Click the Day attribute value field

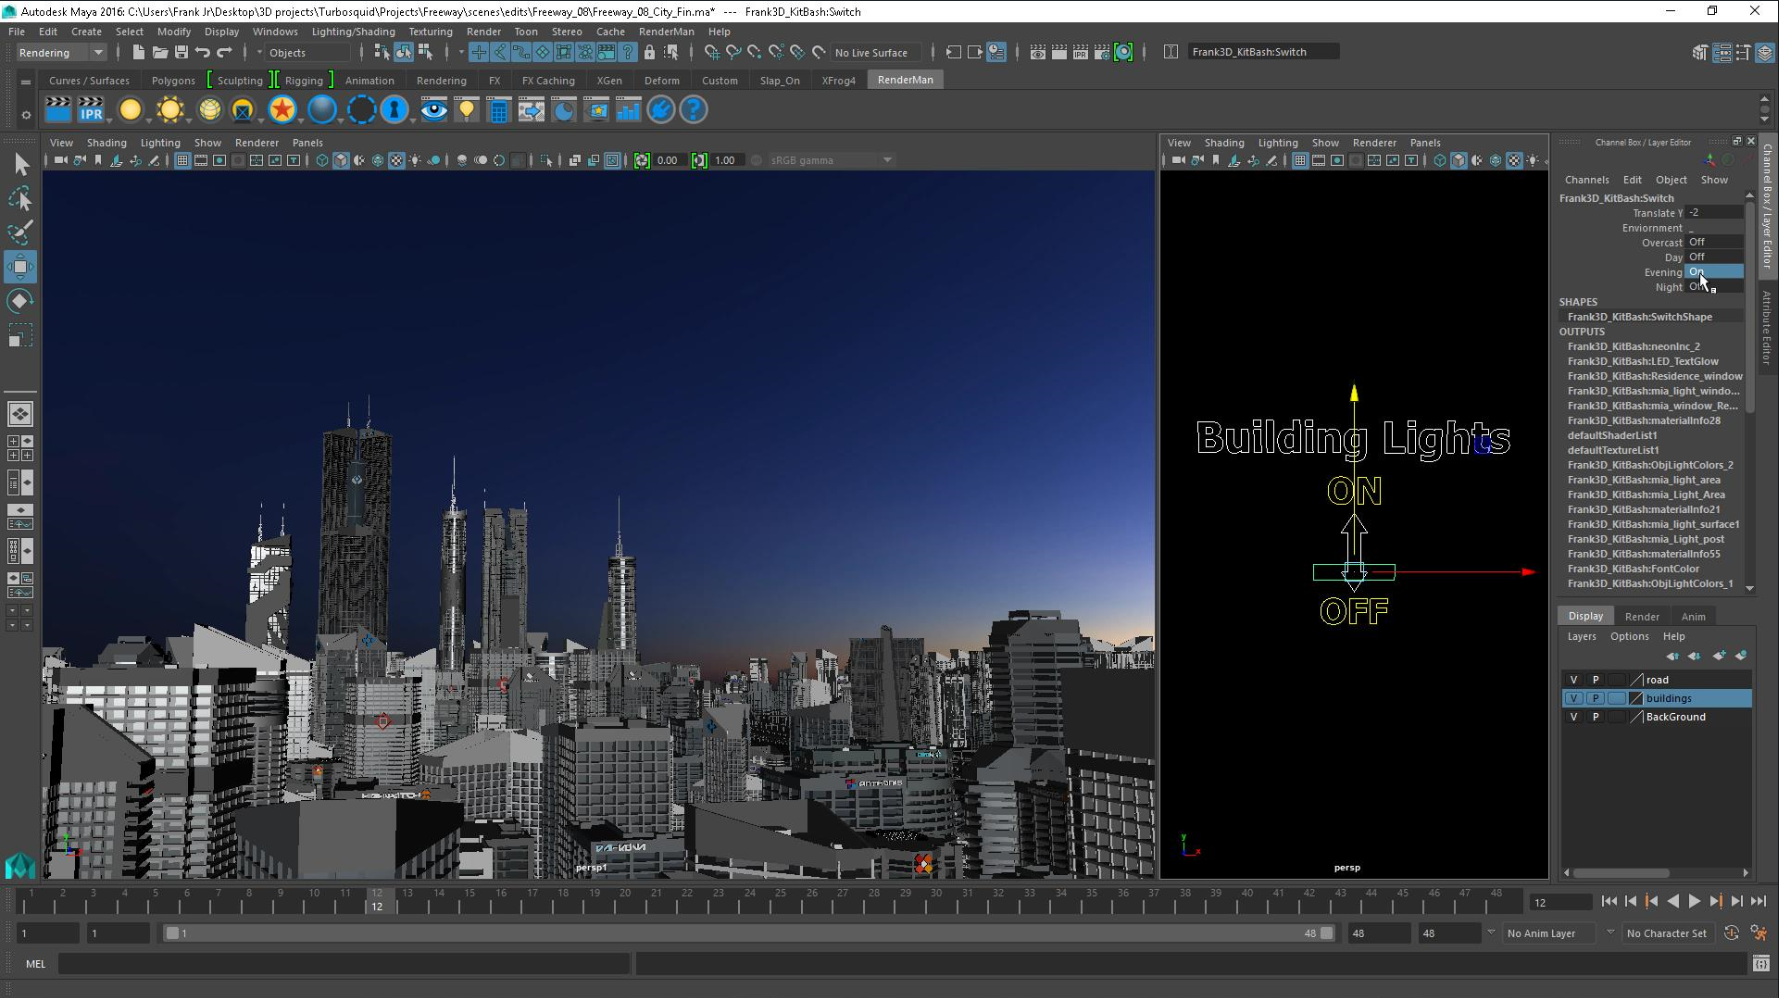click(1714, 257)
